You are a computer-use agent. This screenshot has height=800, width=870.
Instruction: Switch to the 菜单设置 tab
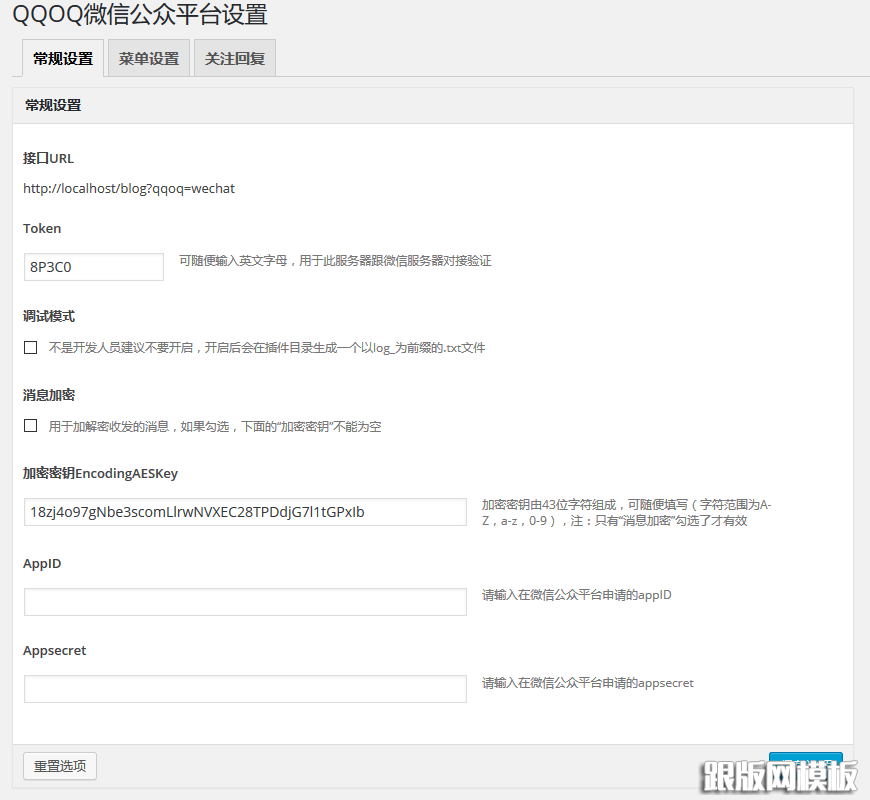point(147,58)
